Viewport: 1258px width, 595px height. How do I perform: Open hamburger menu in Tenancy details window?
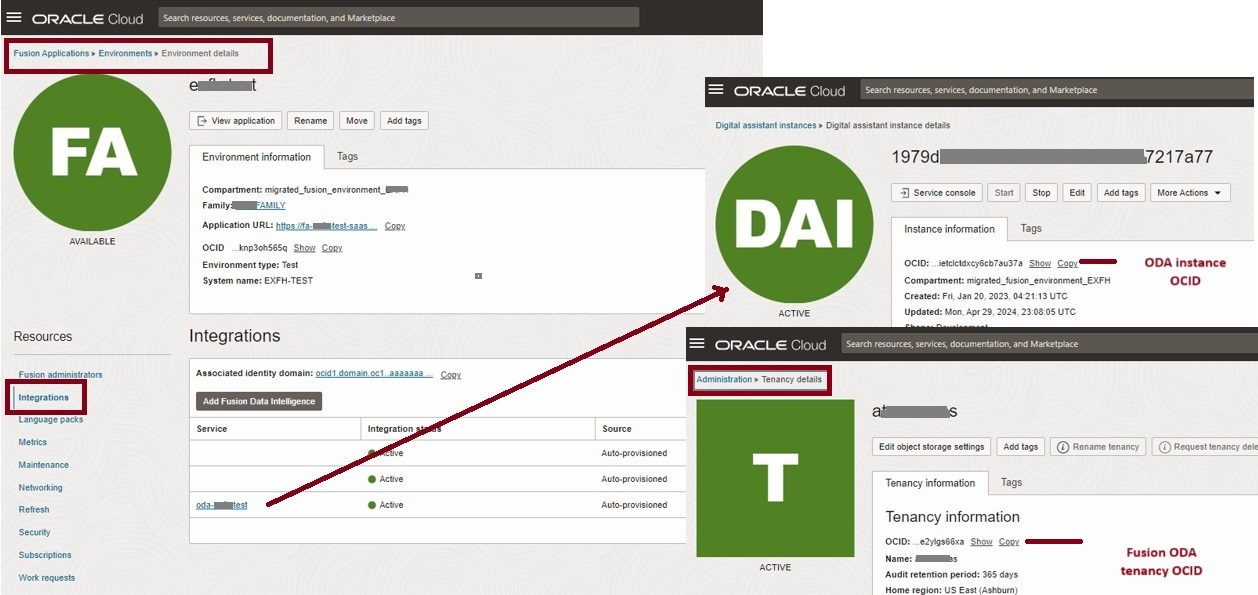pyautogui.click(x=697, y=343)
